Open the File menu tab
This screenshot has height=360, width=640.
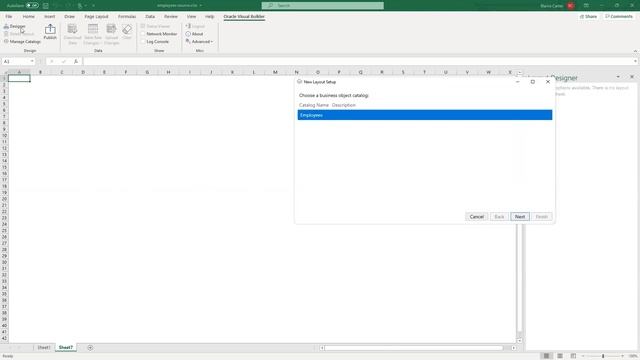pyautogui.click(x=9, y=16)
